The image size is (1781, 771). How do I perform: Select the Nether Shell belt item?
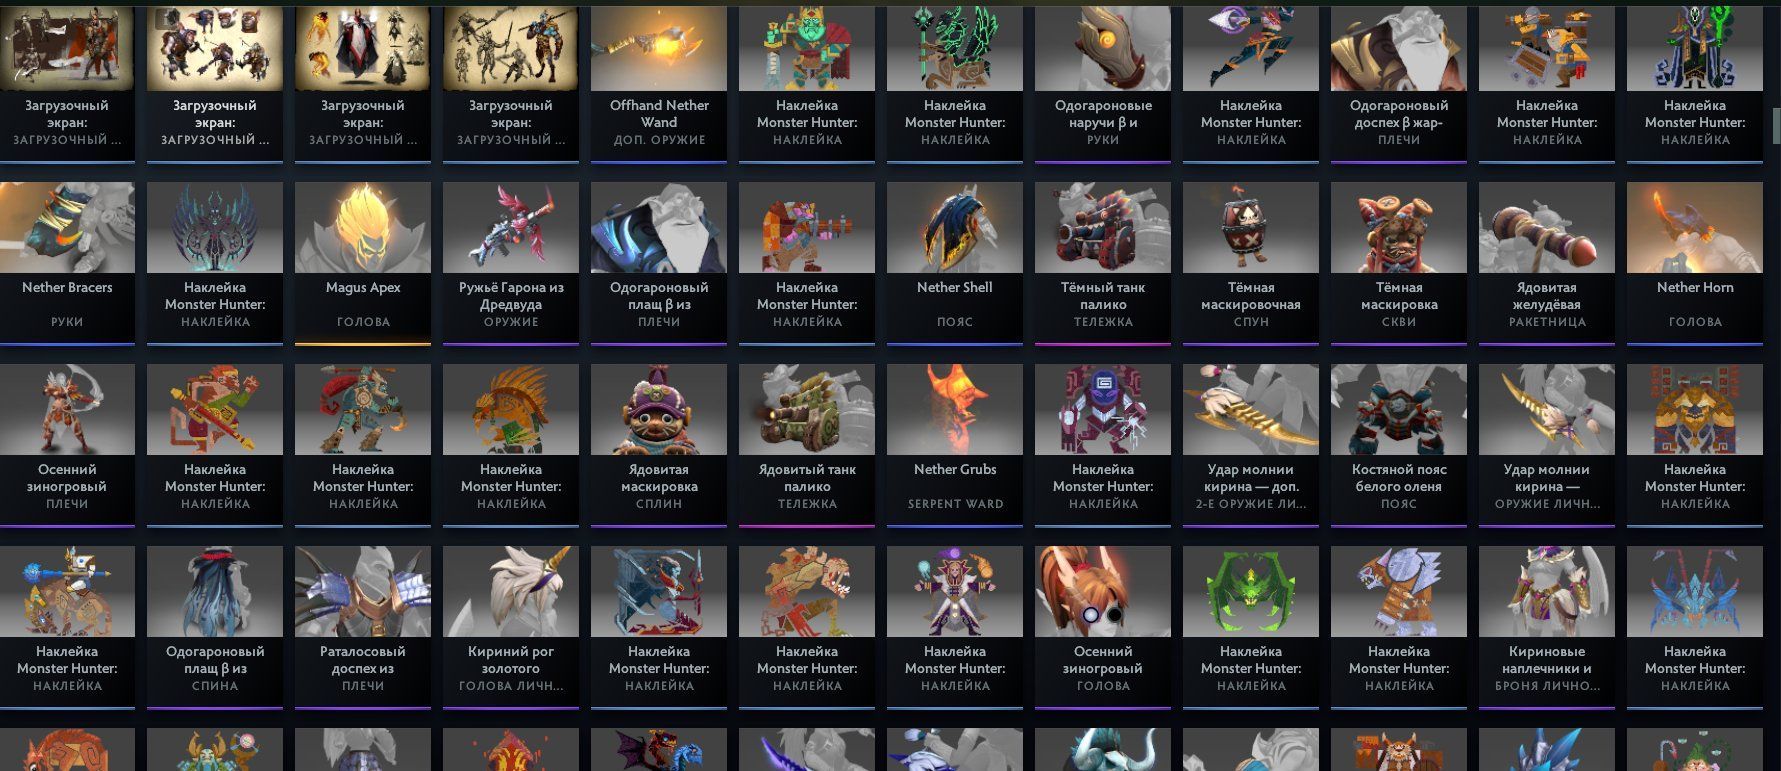pyautogui.click(x=955, y=263)
